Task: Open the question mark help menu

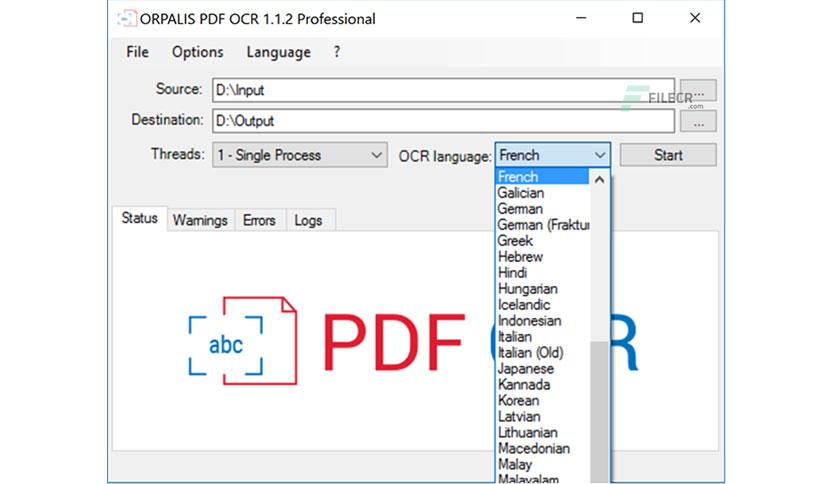Action: [x=336, y=52]
